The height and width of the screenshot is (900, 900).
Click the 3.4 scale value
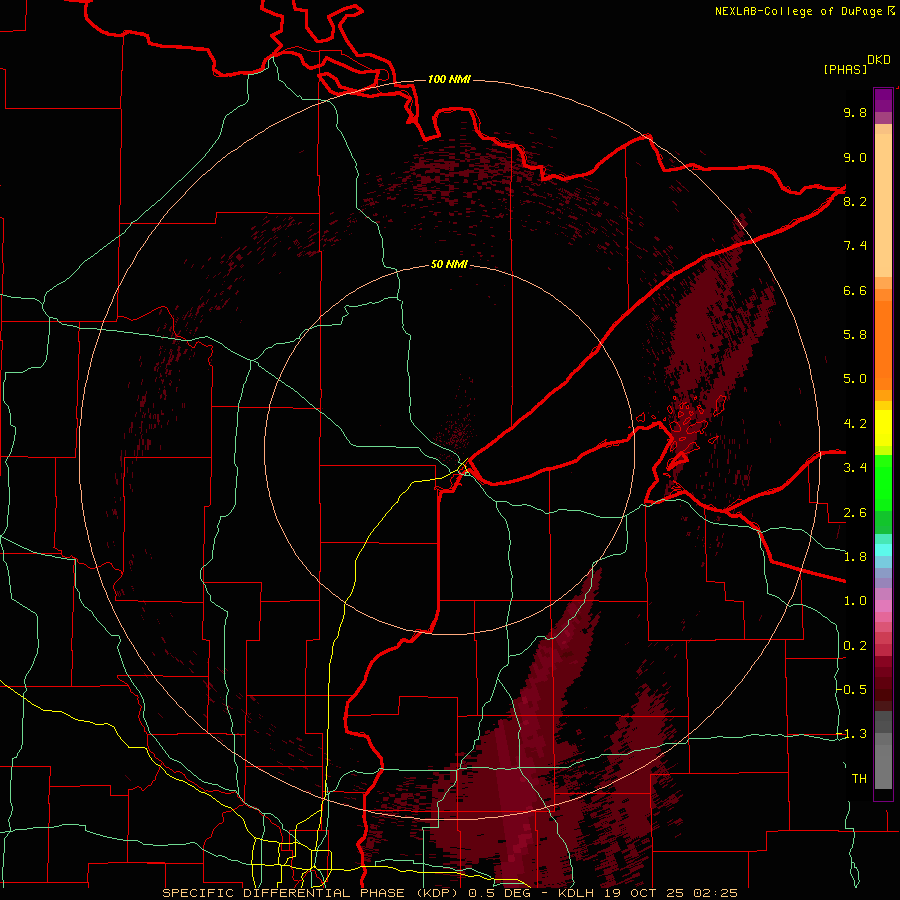coord(855,468)
